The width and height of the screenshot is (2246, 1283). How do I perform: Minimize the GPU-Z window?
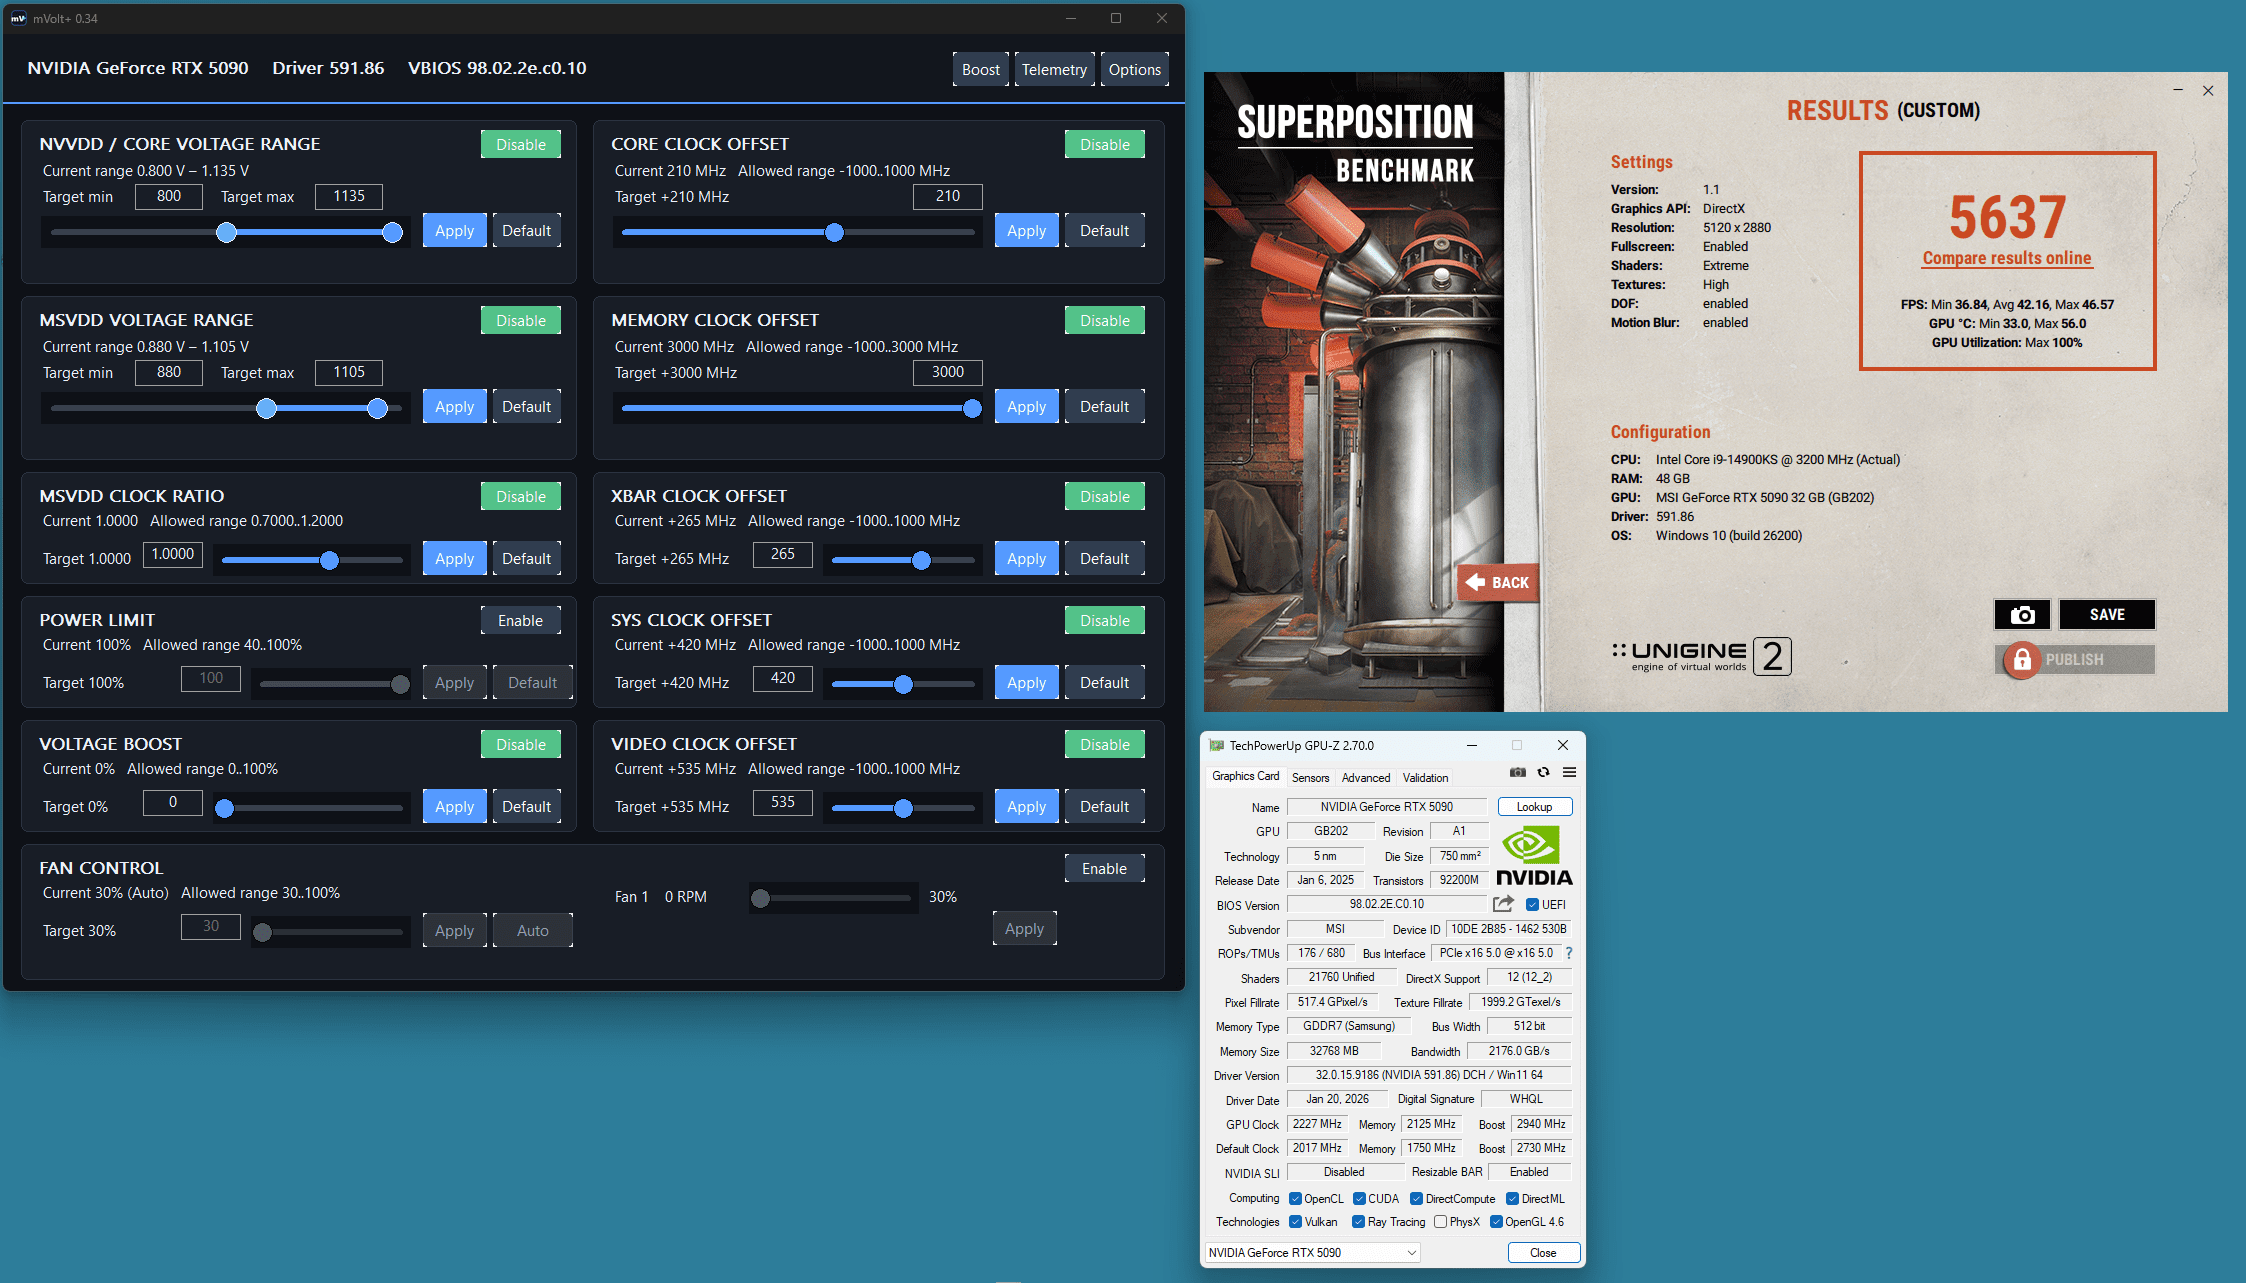tap(1472, 745)
